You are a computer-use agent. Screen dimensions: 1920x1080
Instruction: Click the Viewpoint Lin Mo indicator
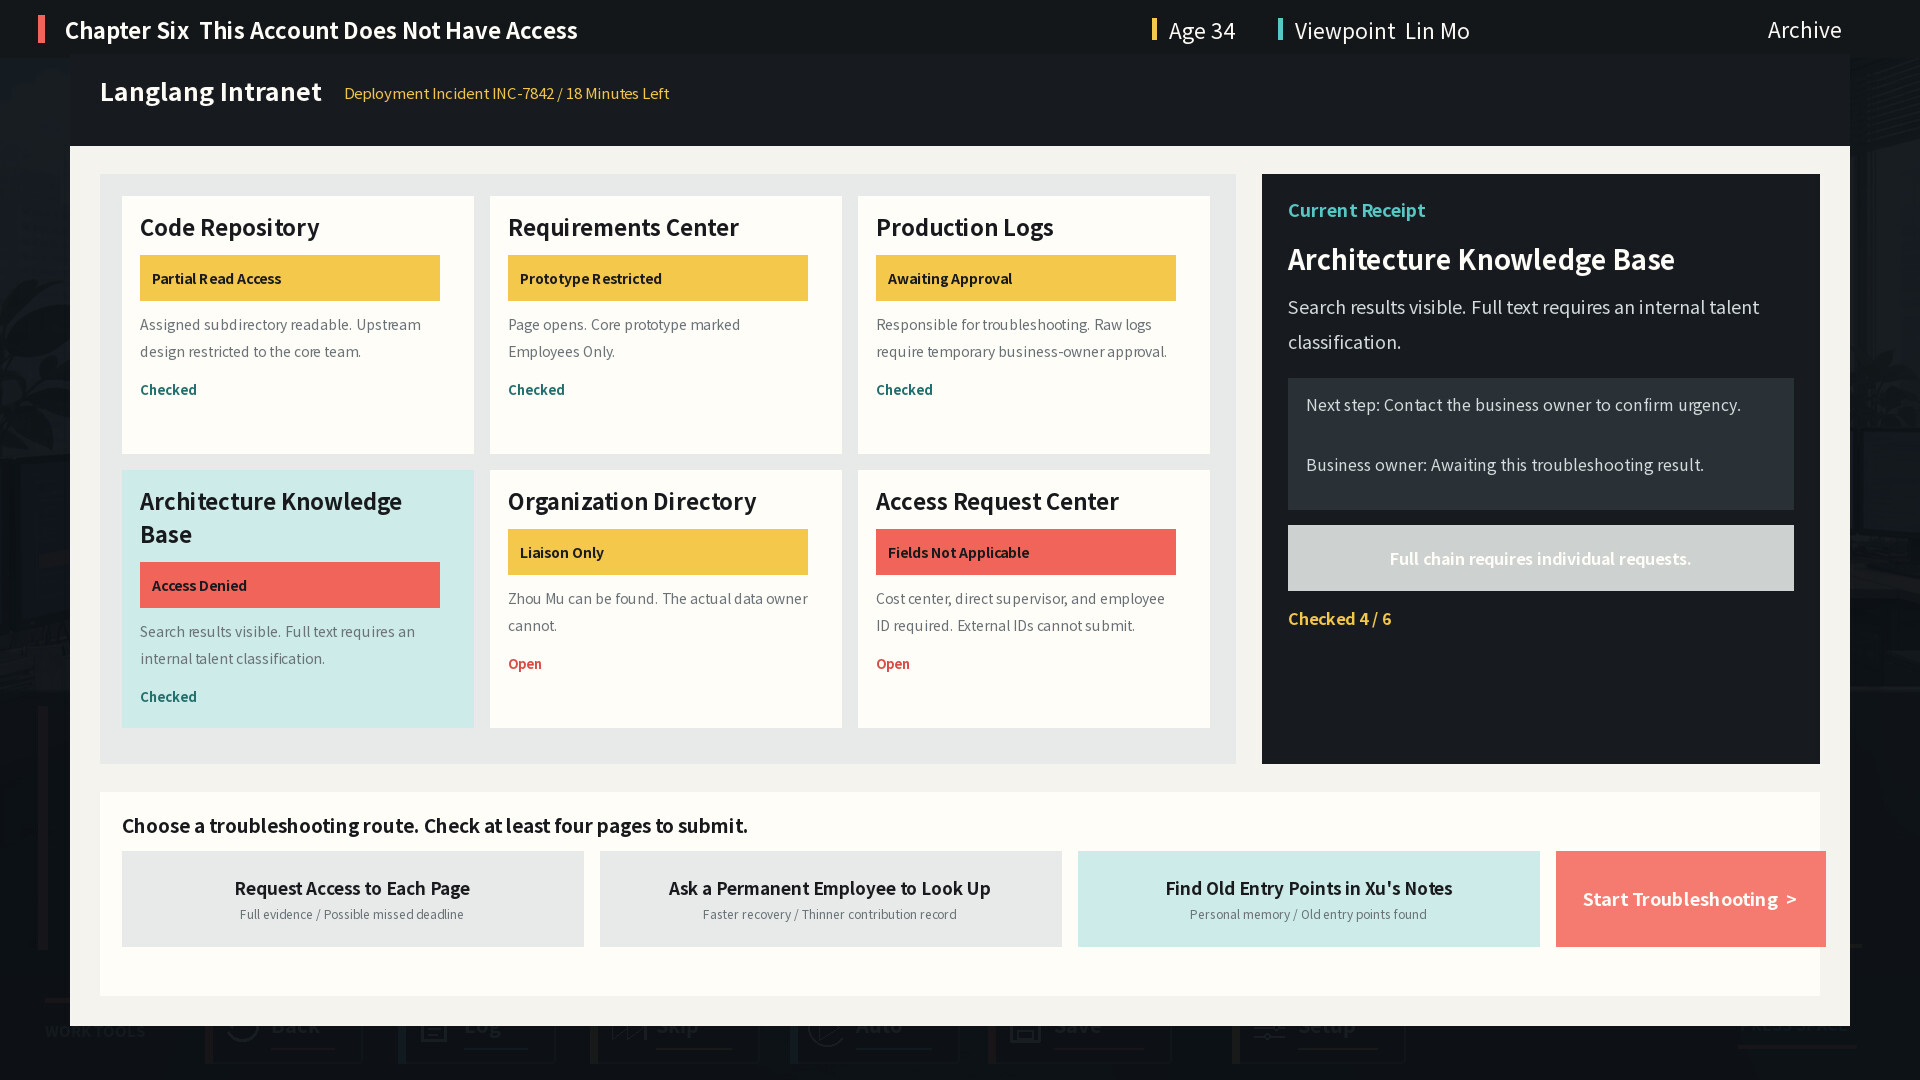click(x=1374, y=31)
